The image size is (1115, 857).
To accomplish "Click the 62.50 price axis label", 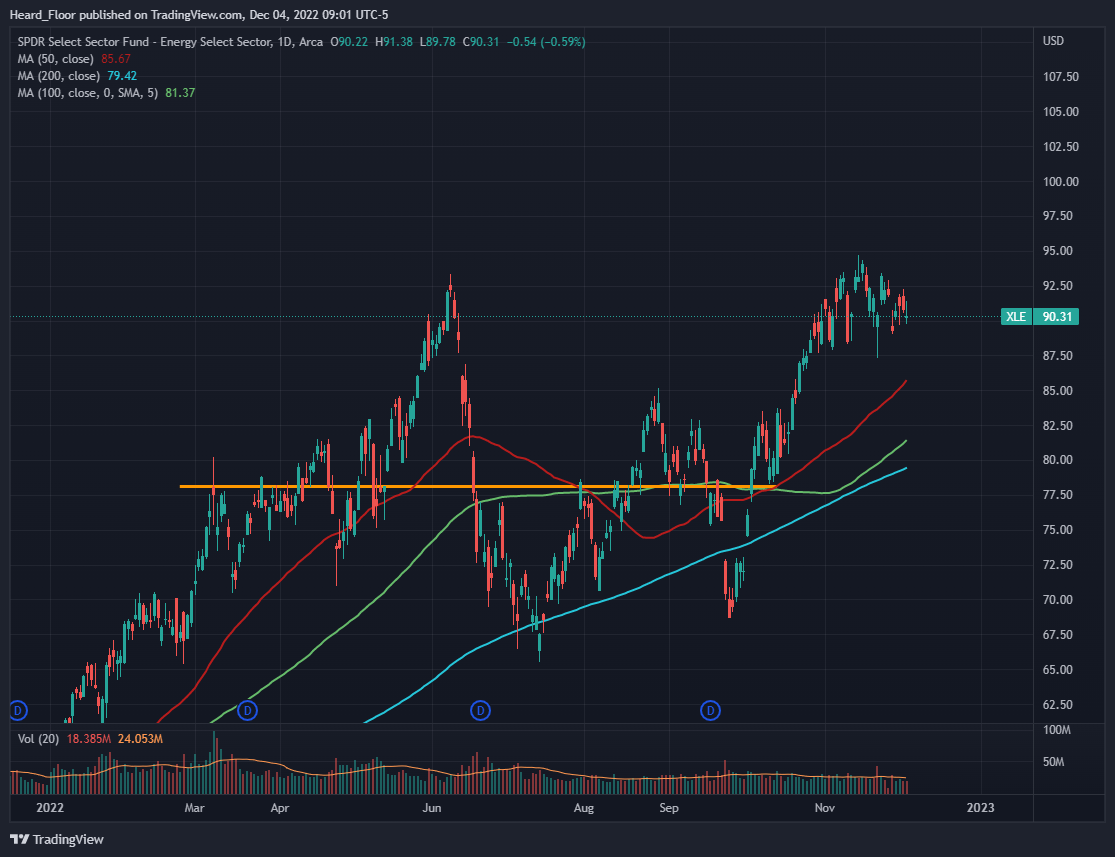I will coord(1057,705).
